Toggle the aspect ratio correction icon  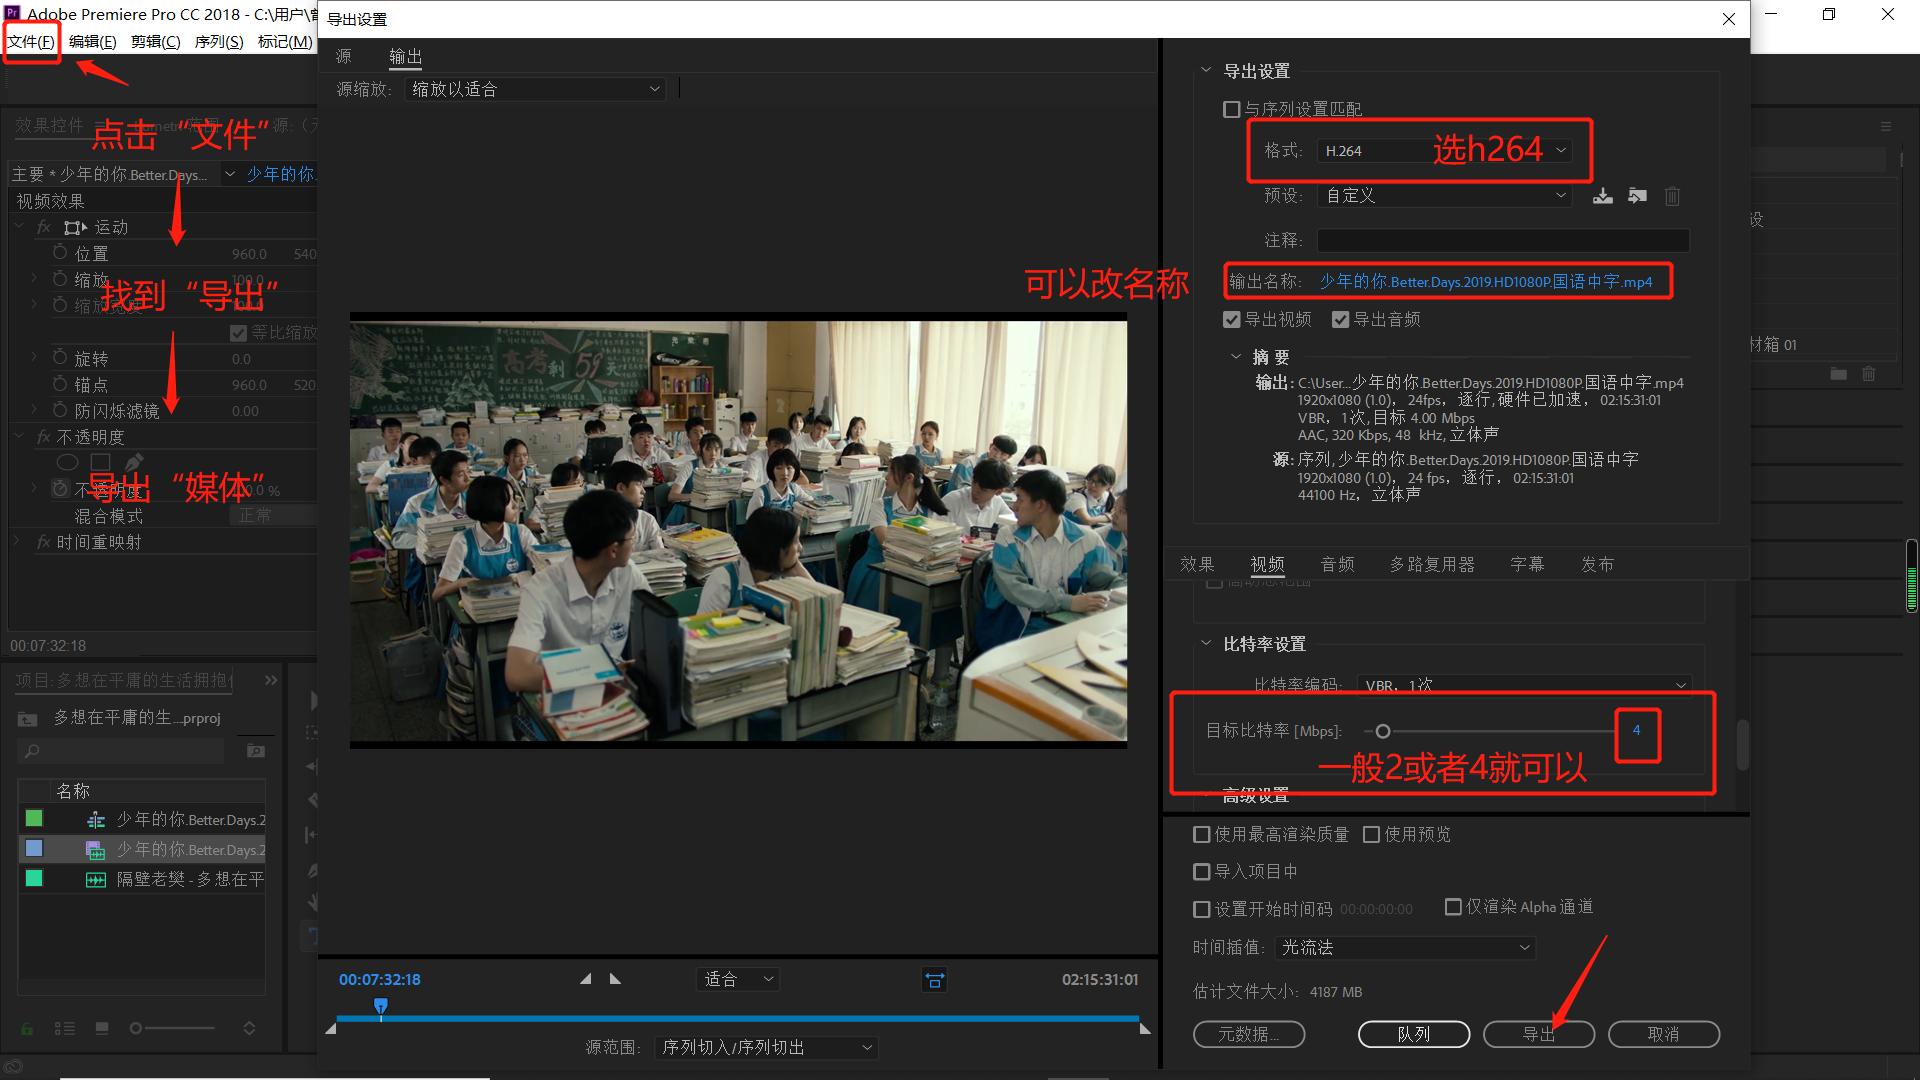934,980
